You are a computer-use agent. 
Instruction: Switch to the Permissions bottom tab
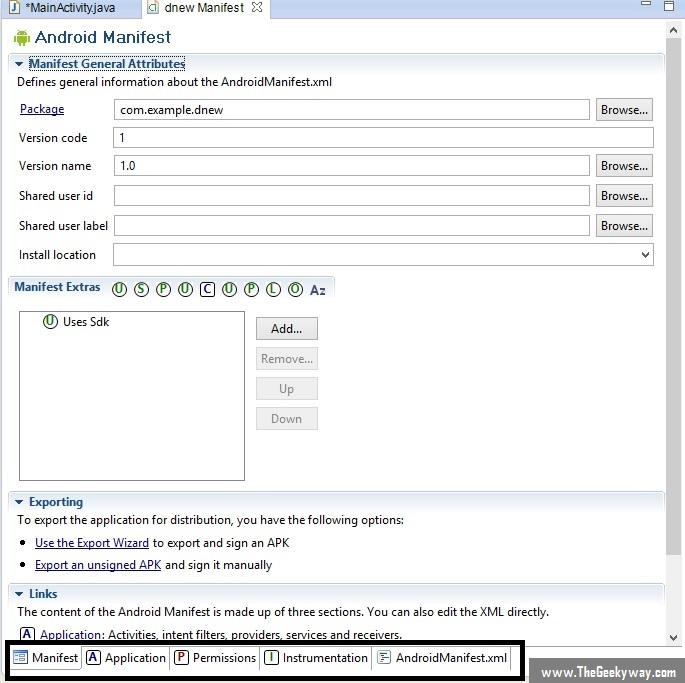[x=215, y=658]
